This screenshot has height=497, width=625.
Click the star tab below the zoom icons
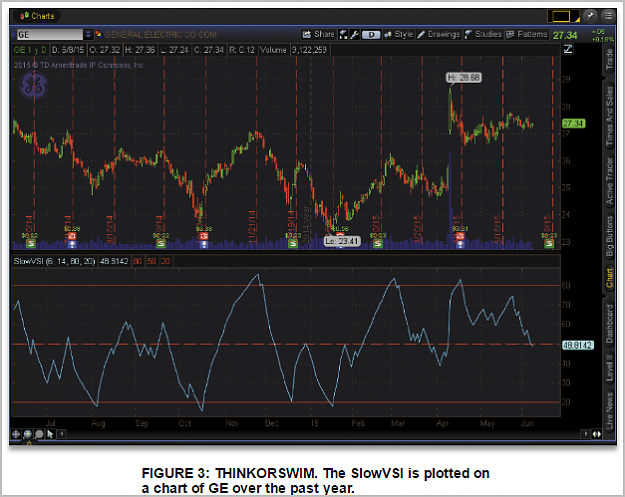click(x=29, y=442)
